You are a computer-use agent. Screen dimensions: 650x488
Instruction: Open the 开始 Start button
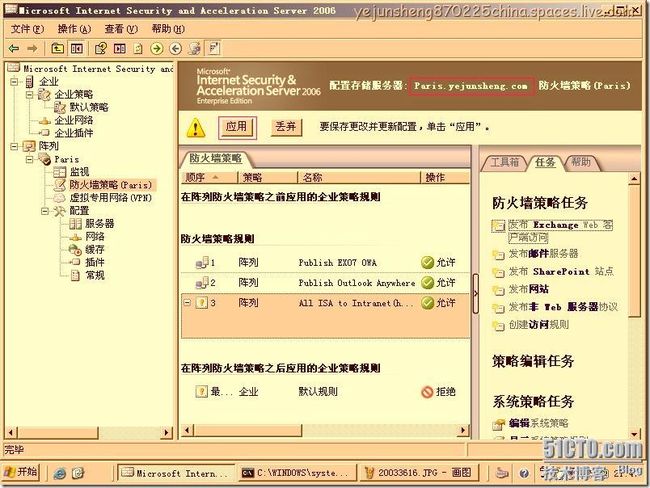pos(21,472)
